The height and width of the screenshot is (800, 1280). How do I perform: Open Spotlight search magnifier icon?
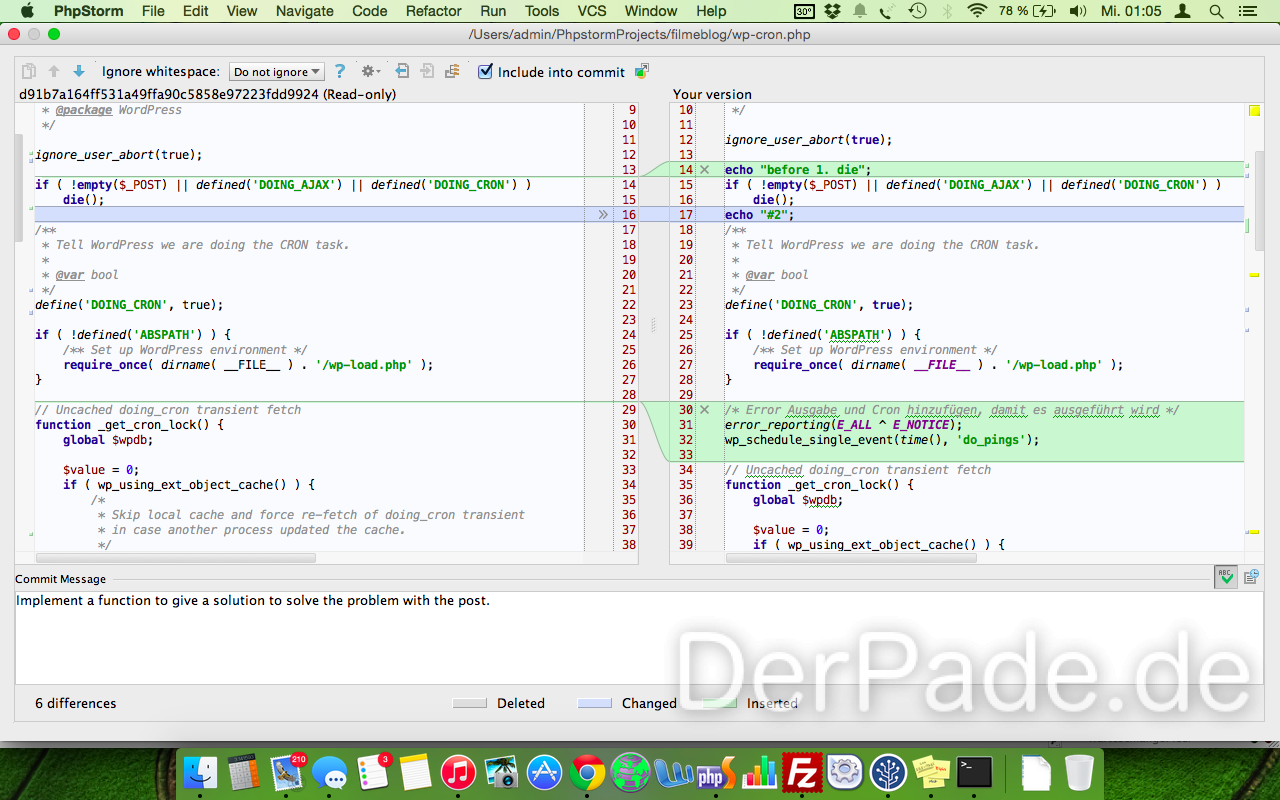pos(1216,11)
